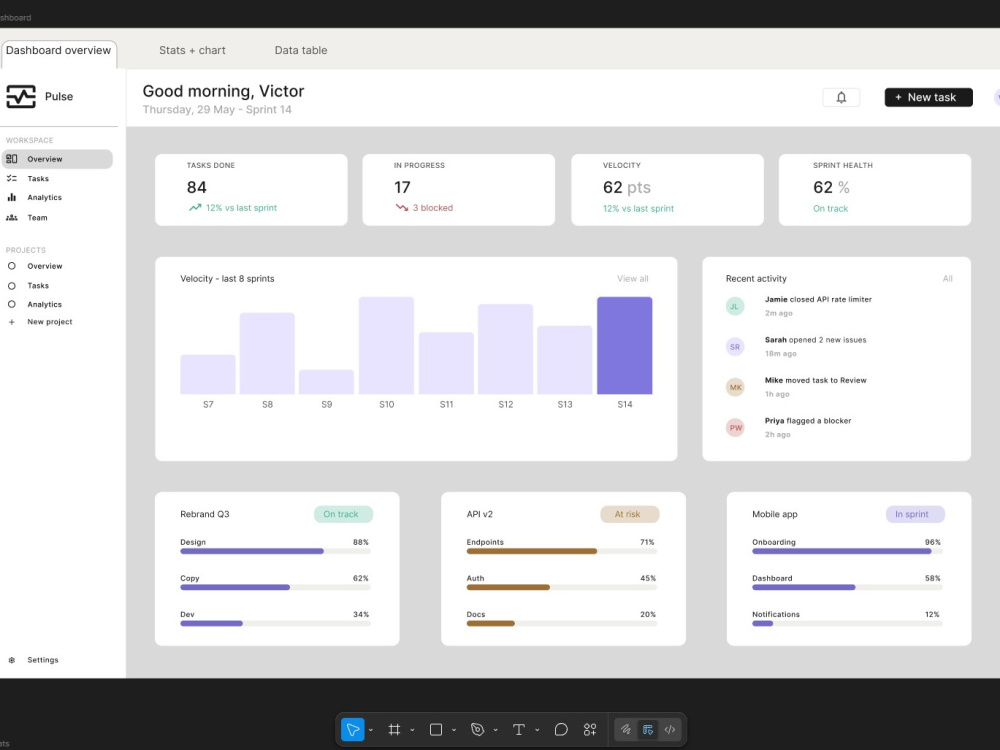
Task: Open Text tool options dropdown arrow
Action: (537, 730)
